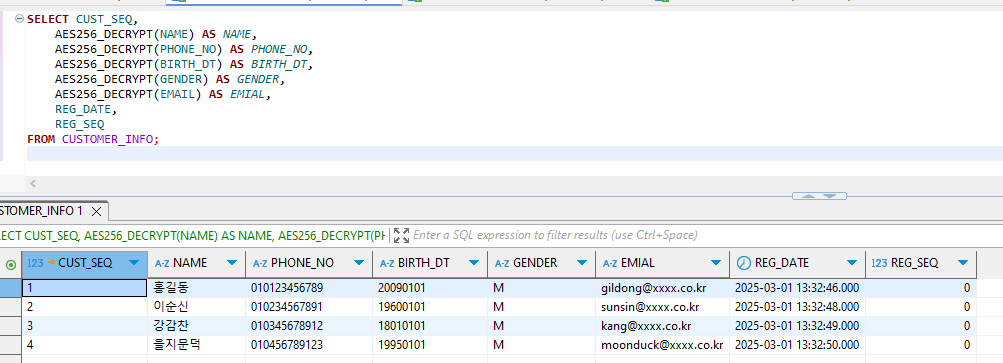Click the round record mode icon in the grid corner

pyautogui.click(x=11, y=264)
